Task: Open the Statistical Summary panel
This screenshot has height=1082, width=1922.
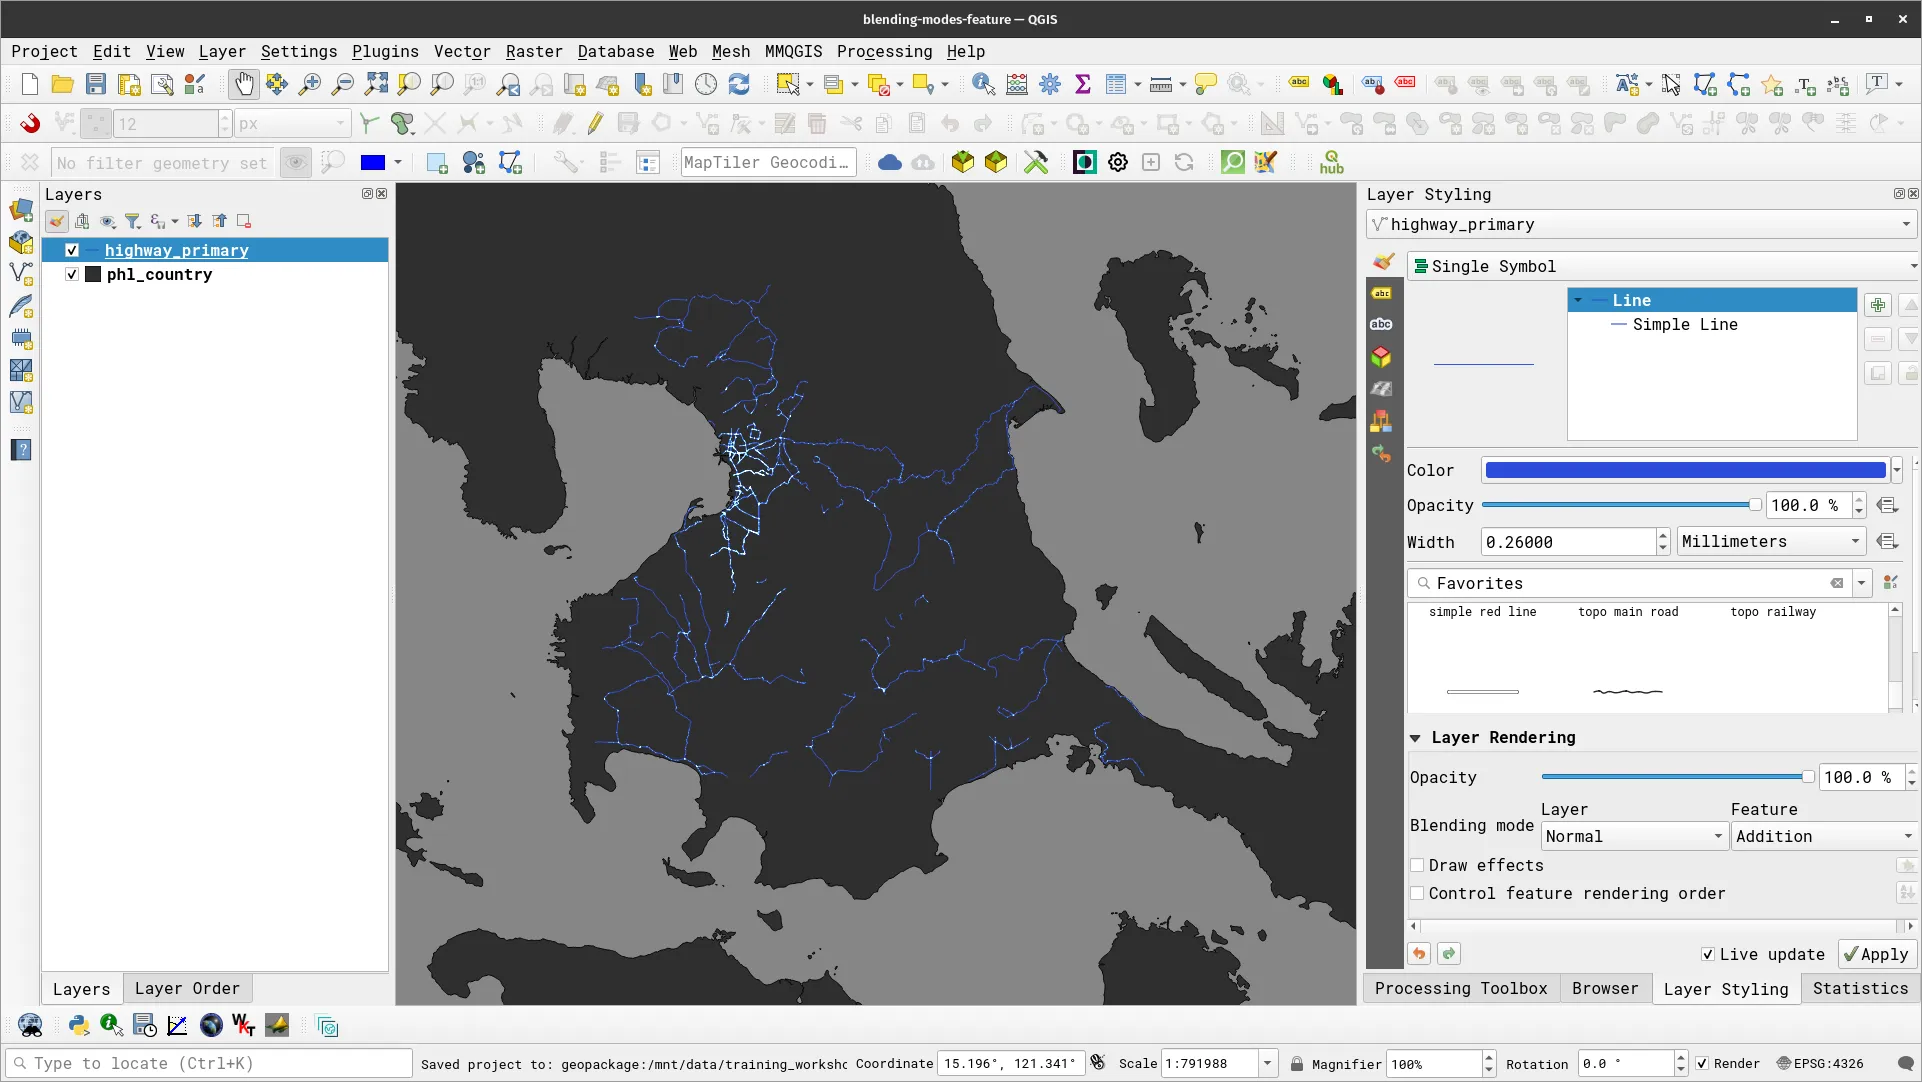Action: tap(1083, 84)
